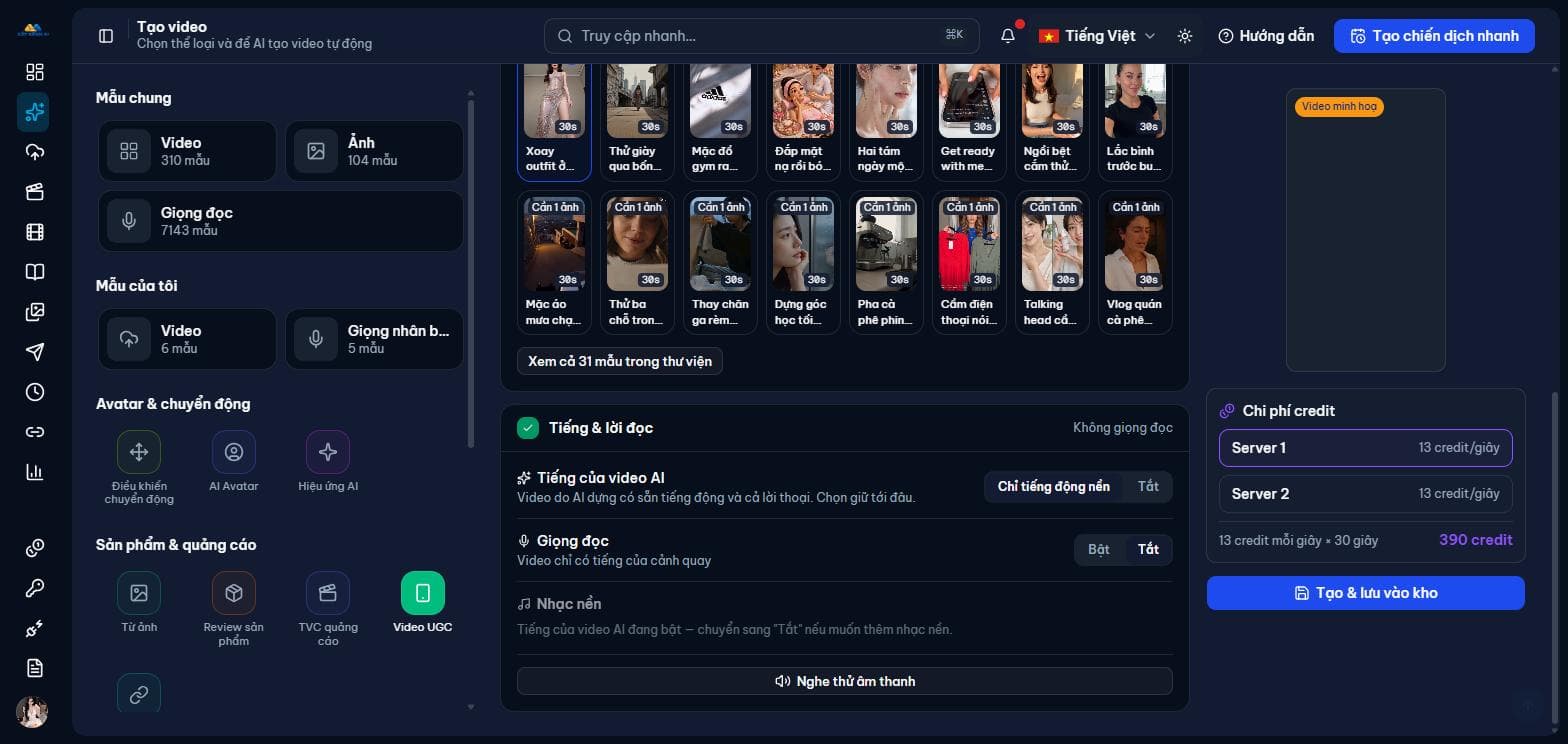This screenshot has width=1568, height=744.
Task: Click Tạo chiến dịch nhanh button
Action: coord(1434,36)
